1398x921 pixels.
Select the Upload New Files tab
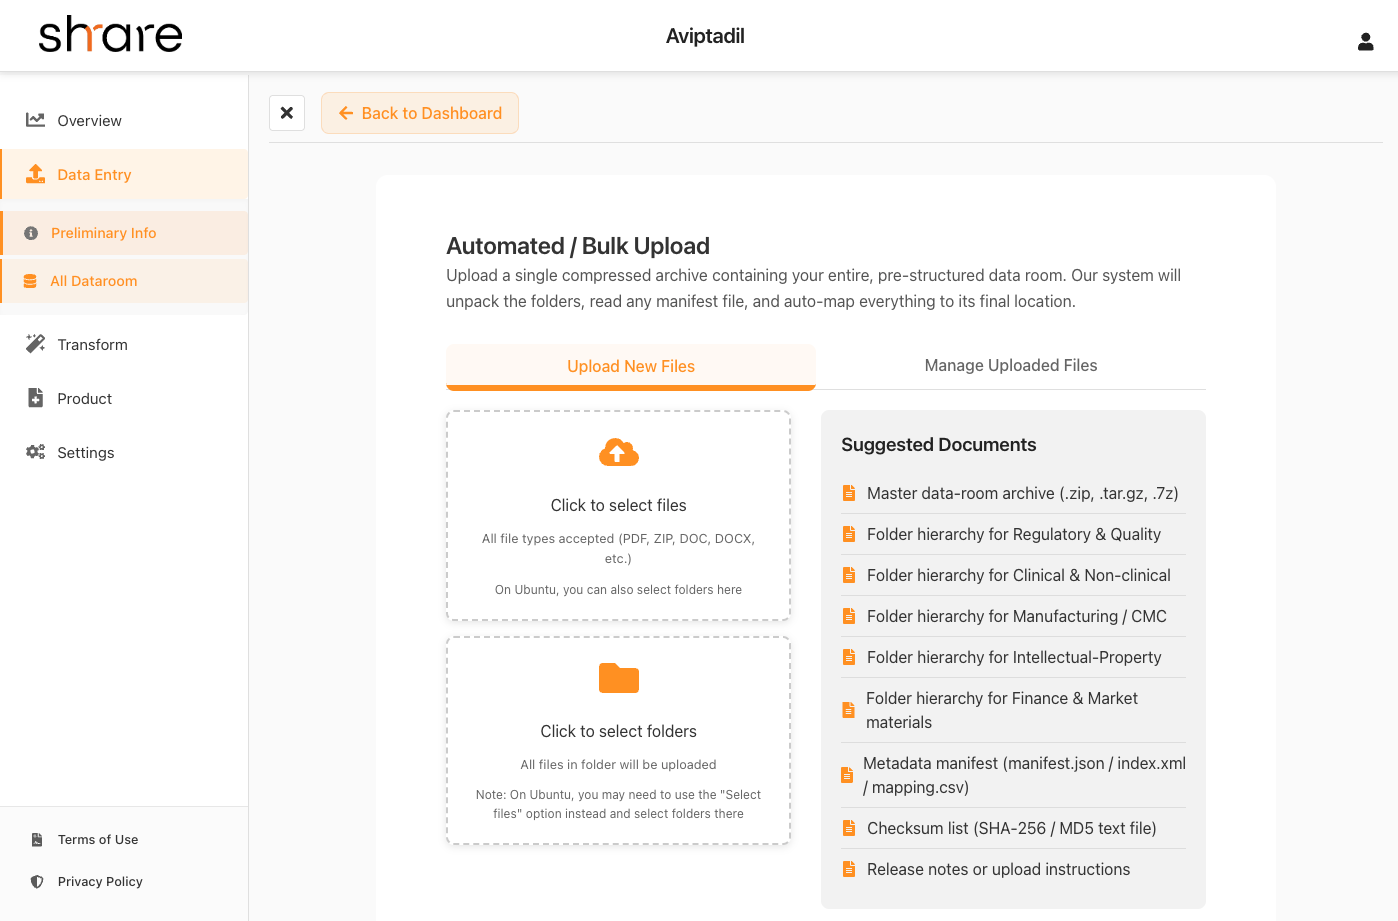(630, 365)
